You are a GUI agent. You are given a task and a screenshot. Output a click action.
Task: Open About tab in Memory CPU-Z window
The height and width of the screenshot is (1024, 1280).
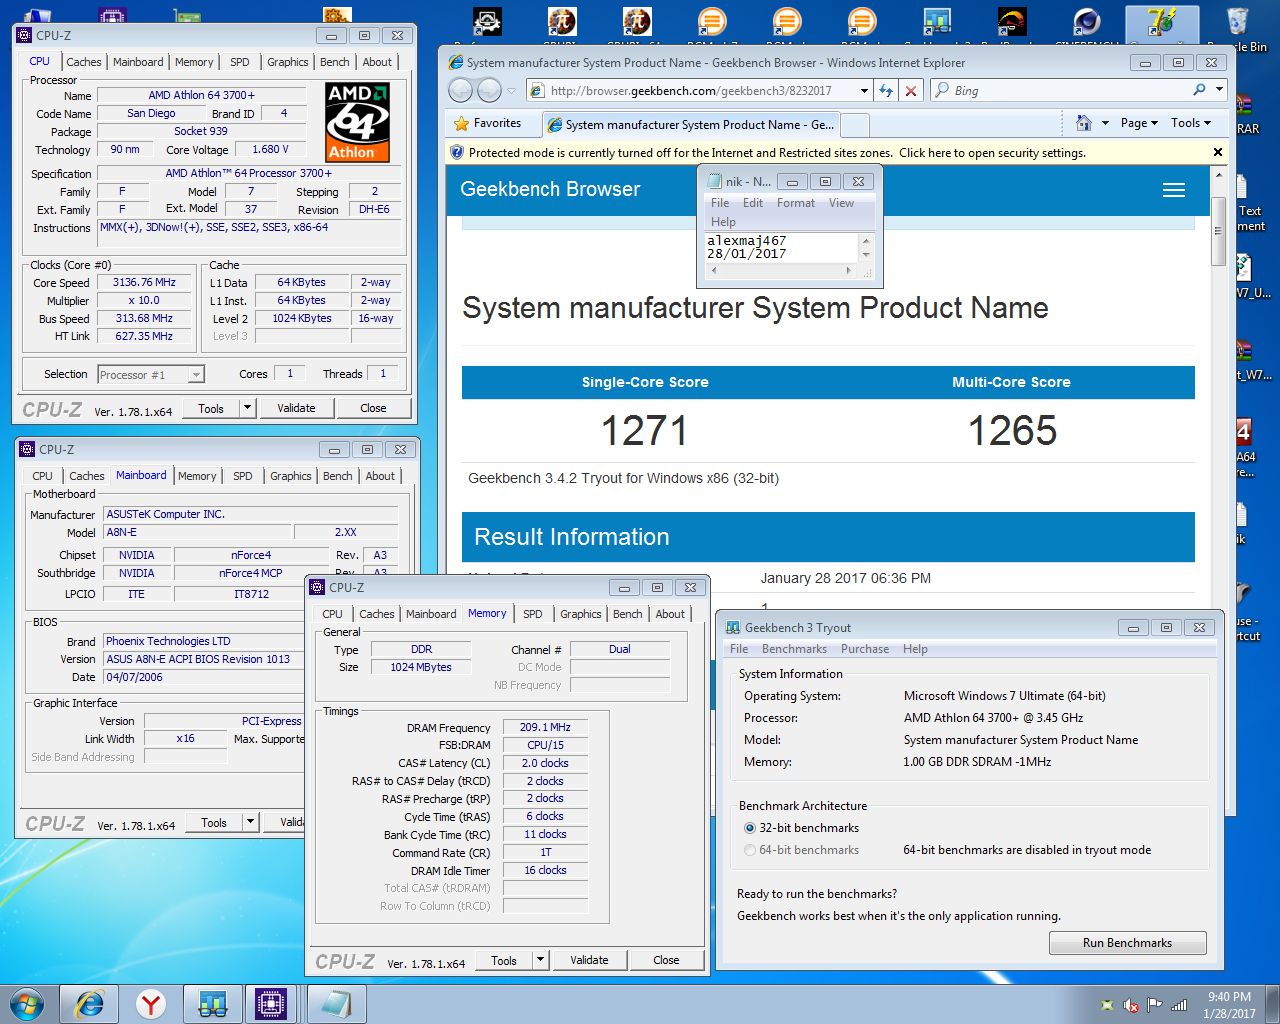(670, 614)
